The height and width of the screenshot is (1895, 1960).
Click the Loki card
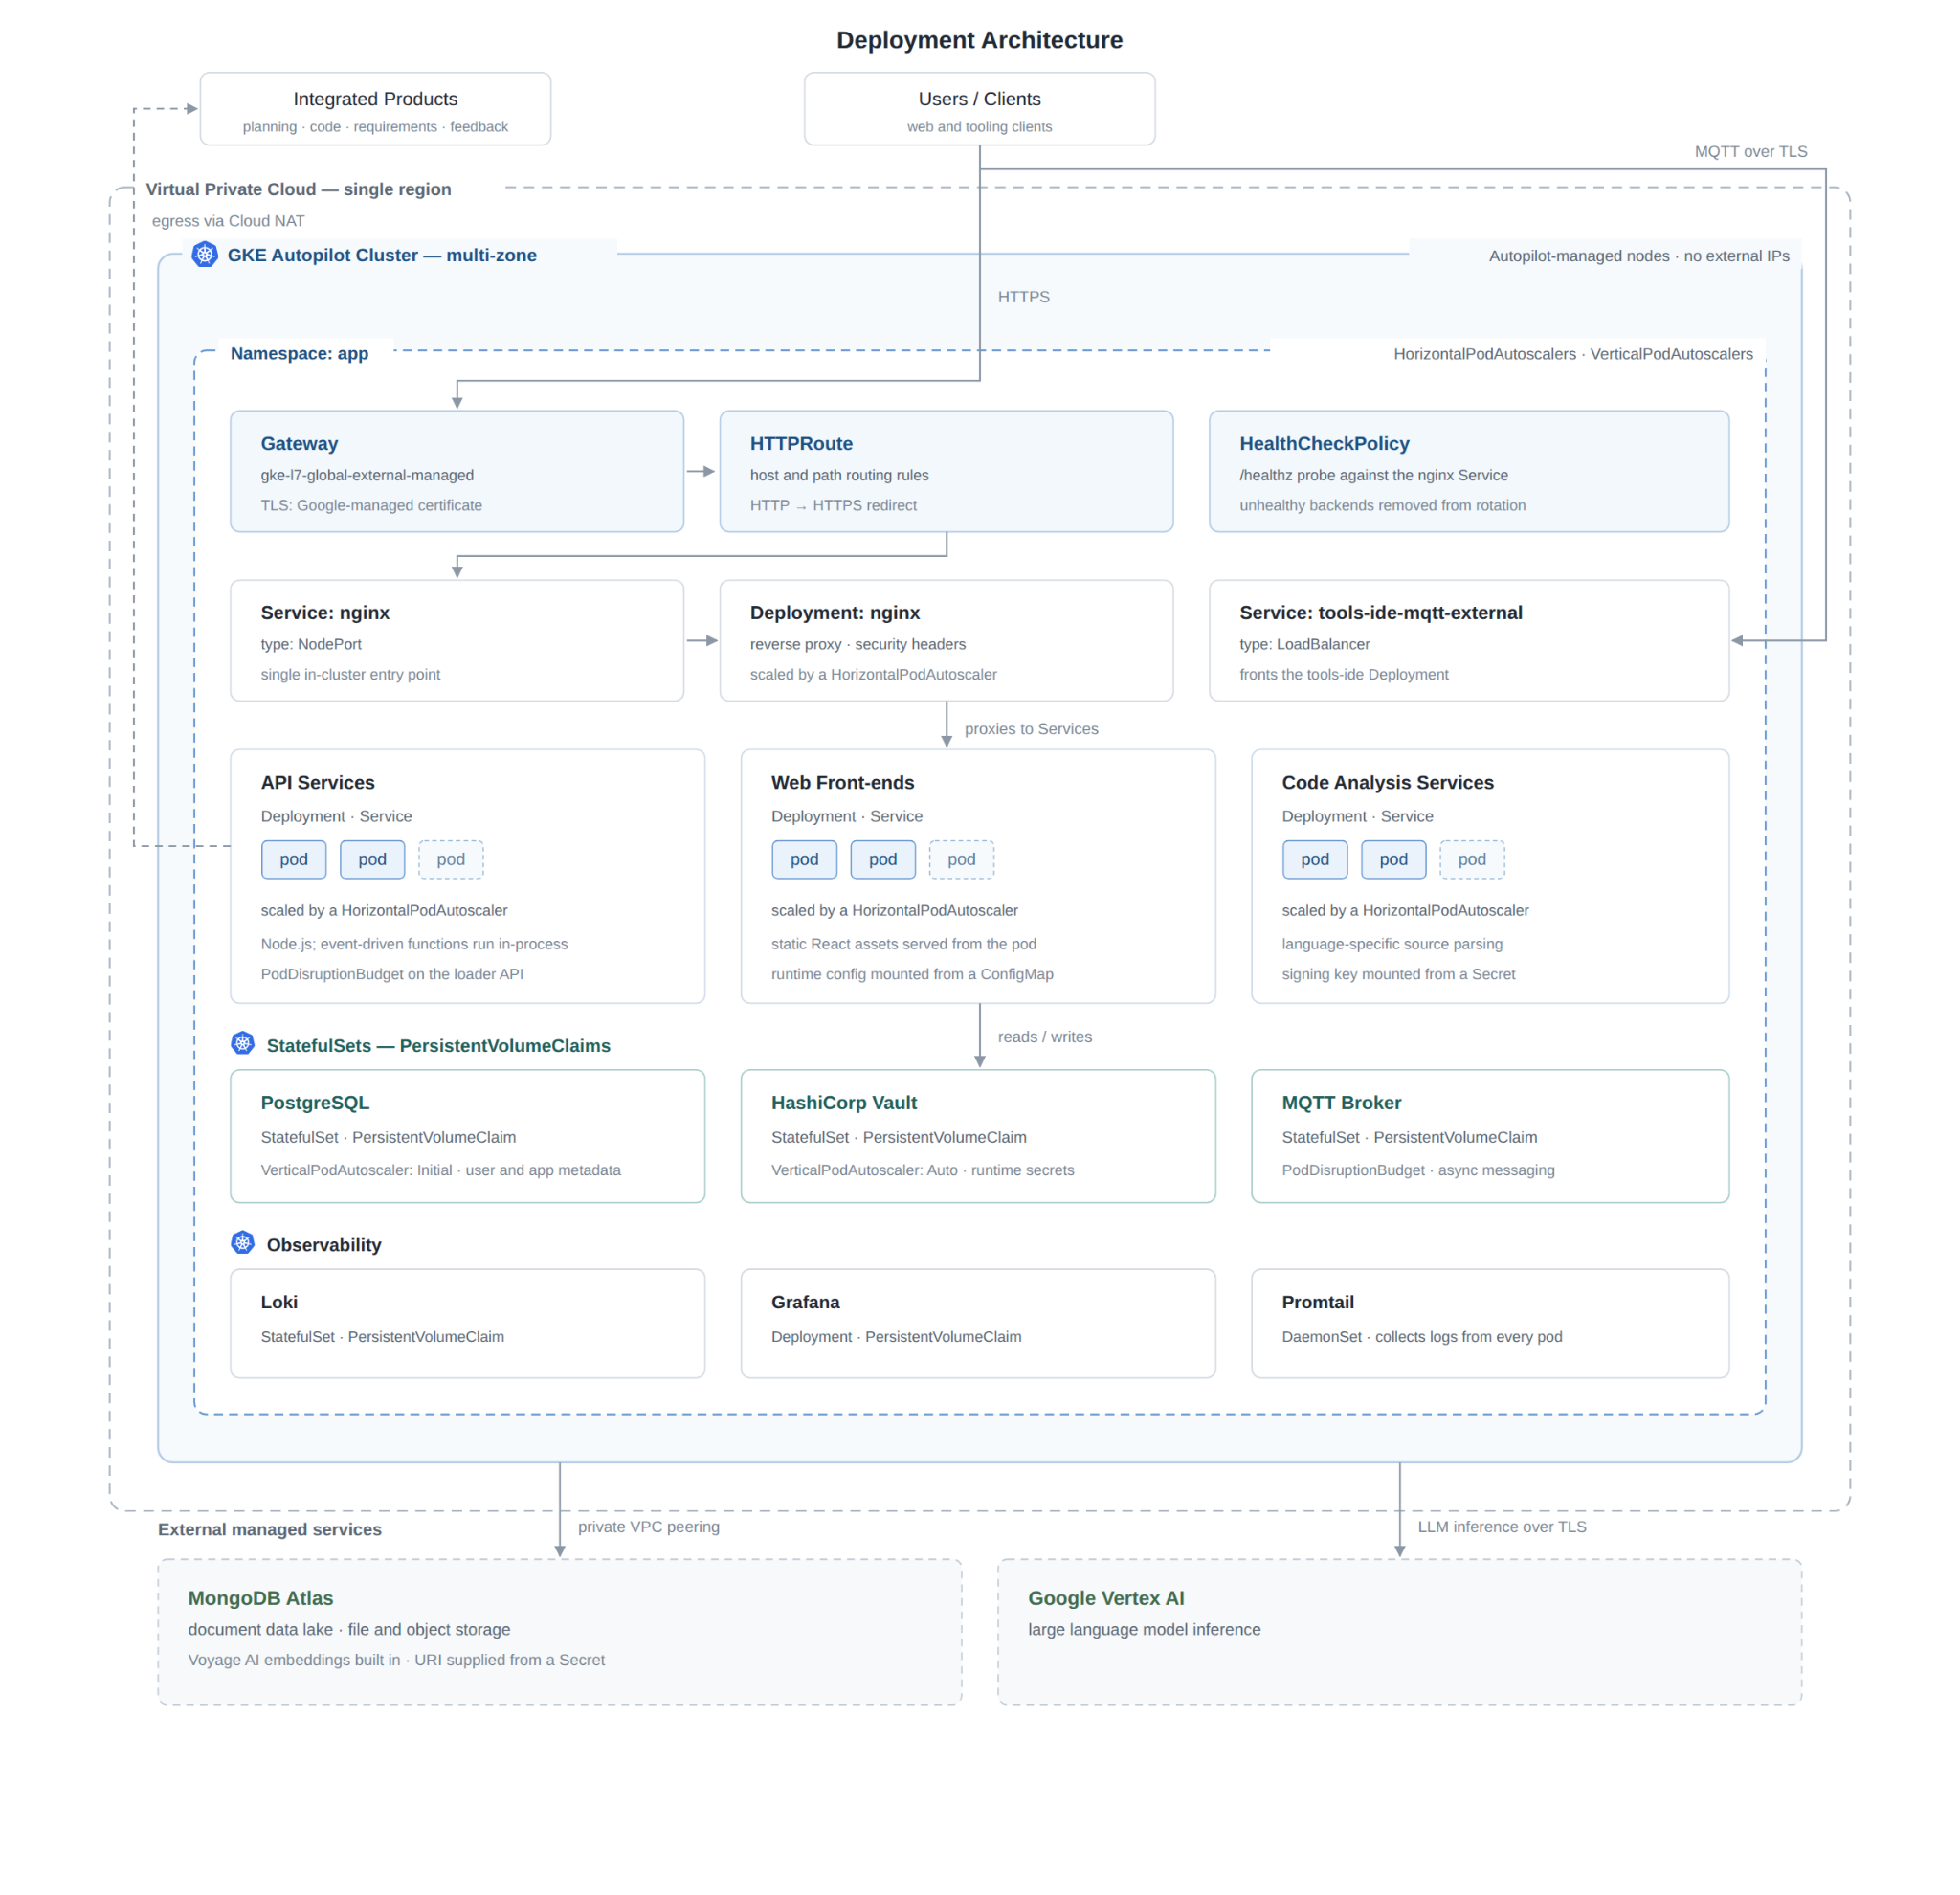(x=467, y=1323)
